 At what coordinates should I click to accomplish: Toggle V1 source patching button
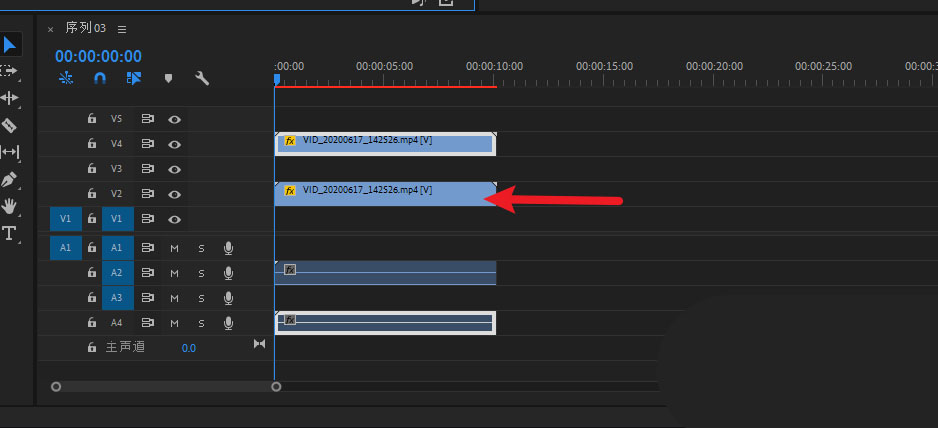click(66, 219)
